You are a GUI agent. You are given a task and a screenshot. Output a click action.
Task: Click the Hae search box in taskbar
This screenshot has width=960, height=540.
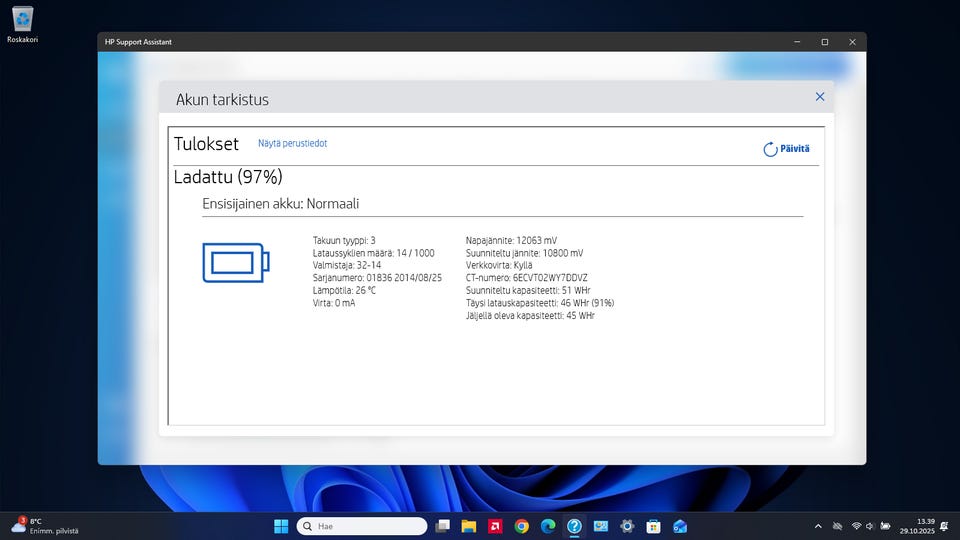click(x=363, y=526)
